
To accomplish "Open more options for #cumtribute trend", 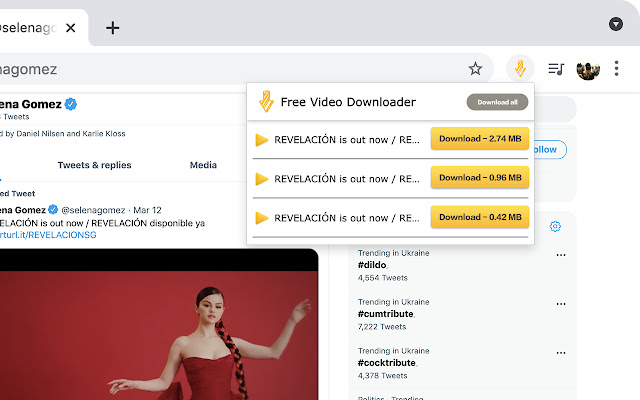I will [x=561, y=303].
